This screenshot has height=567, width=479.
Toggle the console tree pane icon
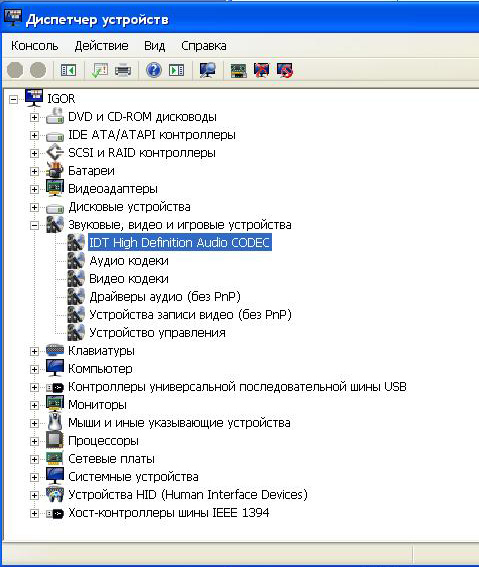point(68,70)
